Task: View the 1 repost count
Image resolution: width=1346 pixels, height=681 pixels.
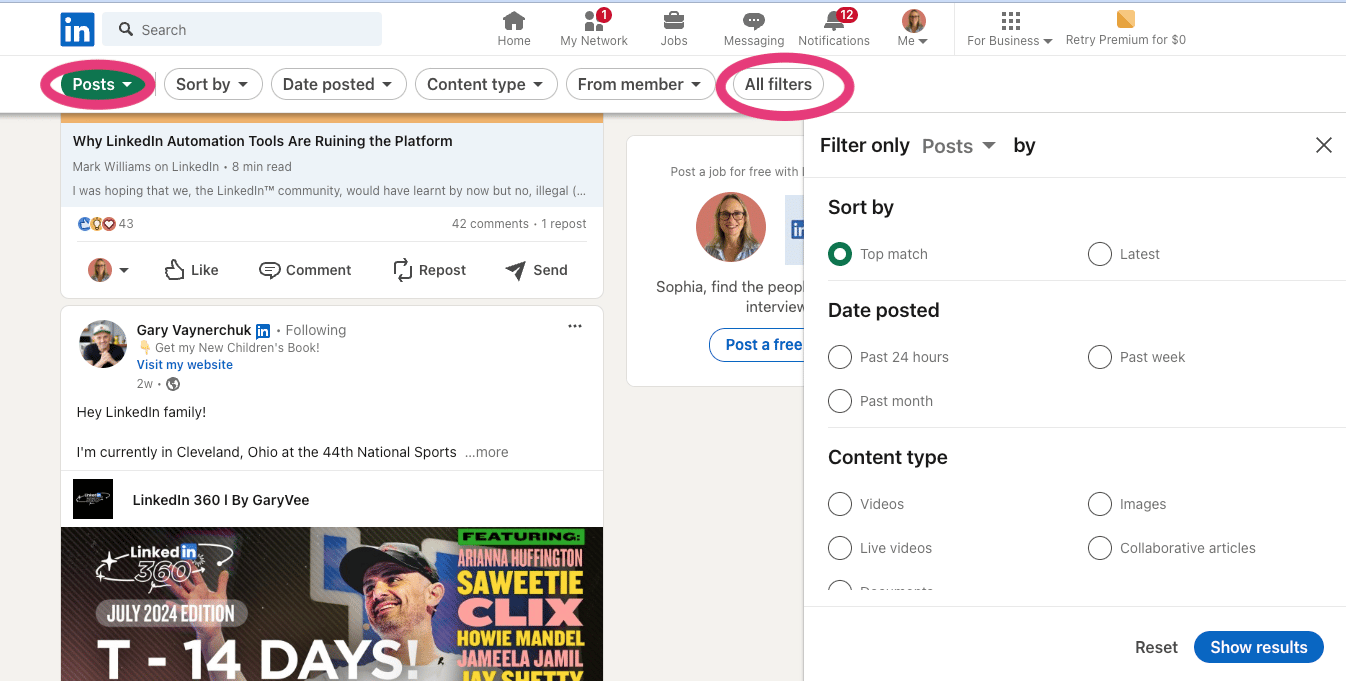Action: tap(564, 224)
